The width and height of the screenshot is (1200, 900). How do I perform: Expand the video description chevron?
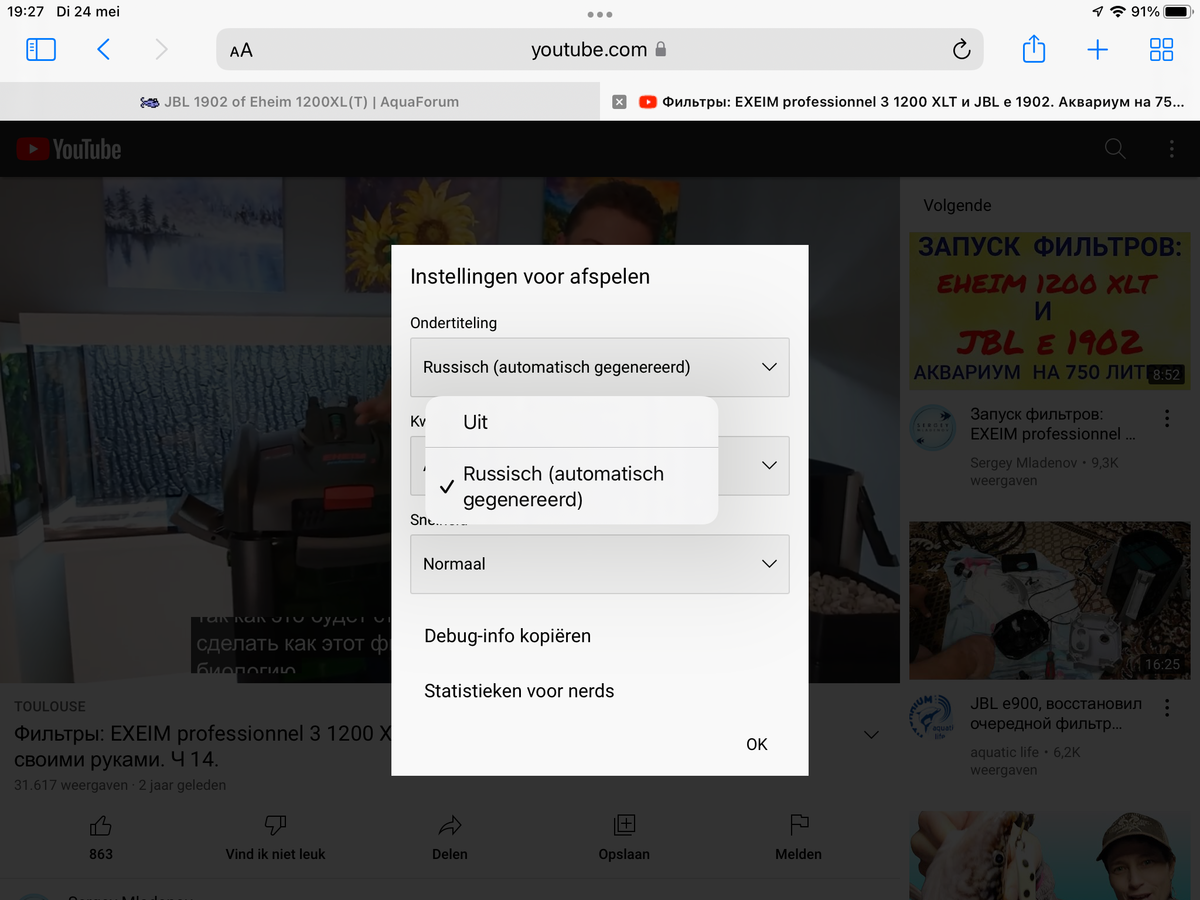[871, 735]
